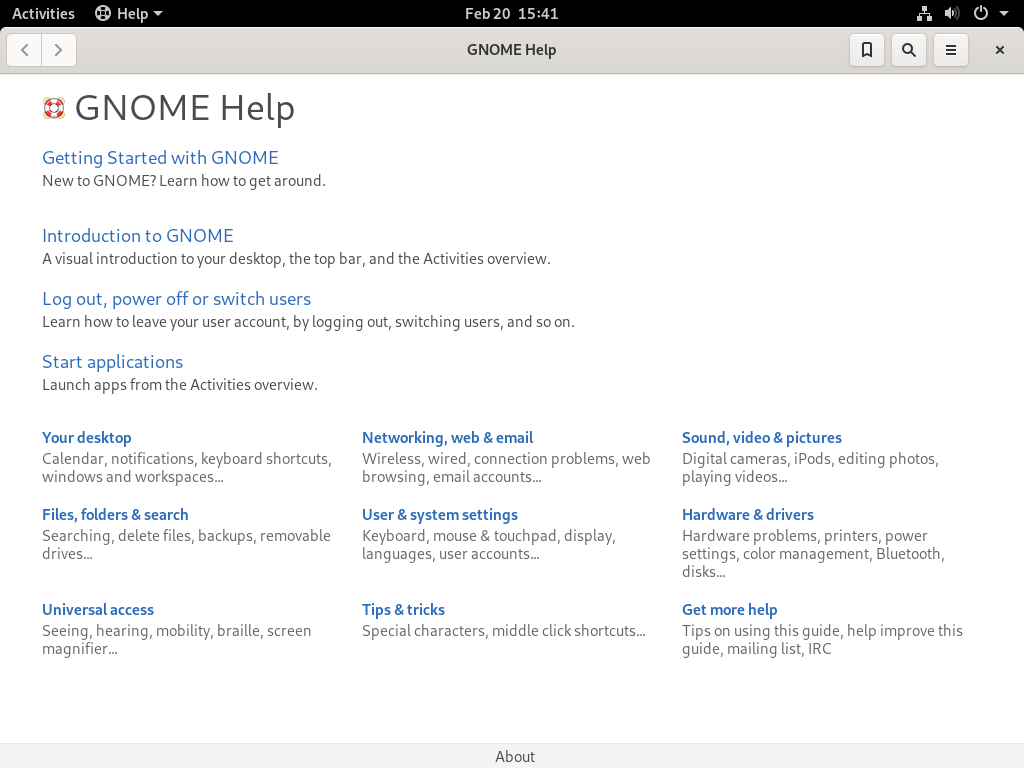Open Log out, power off or switch users
This screenshot has width=1024, height=768.
[x=176, y=298]
